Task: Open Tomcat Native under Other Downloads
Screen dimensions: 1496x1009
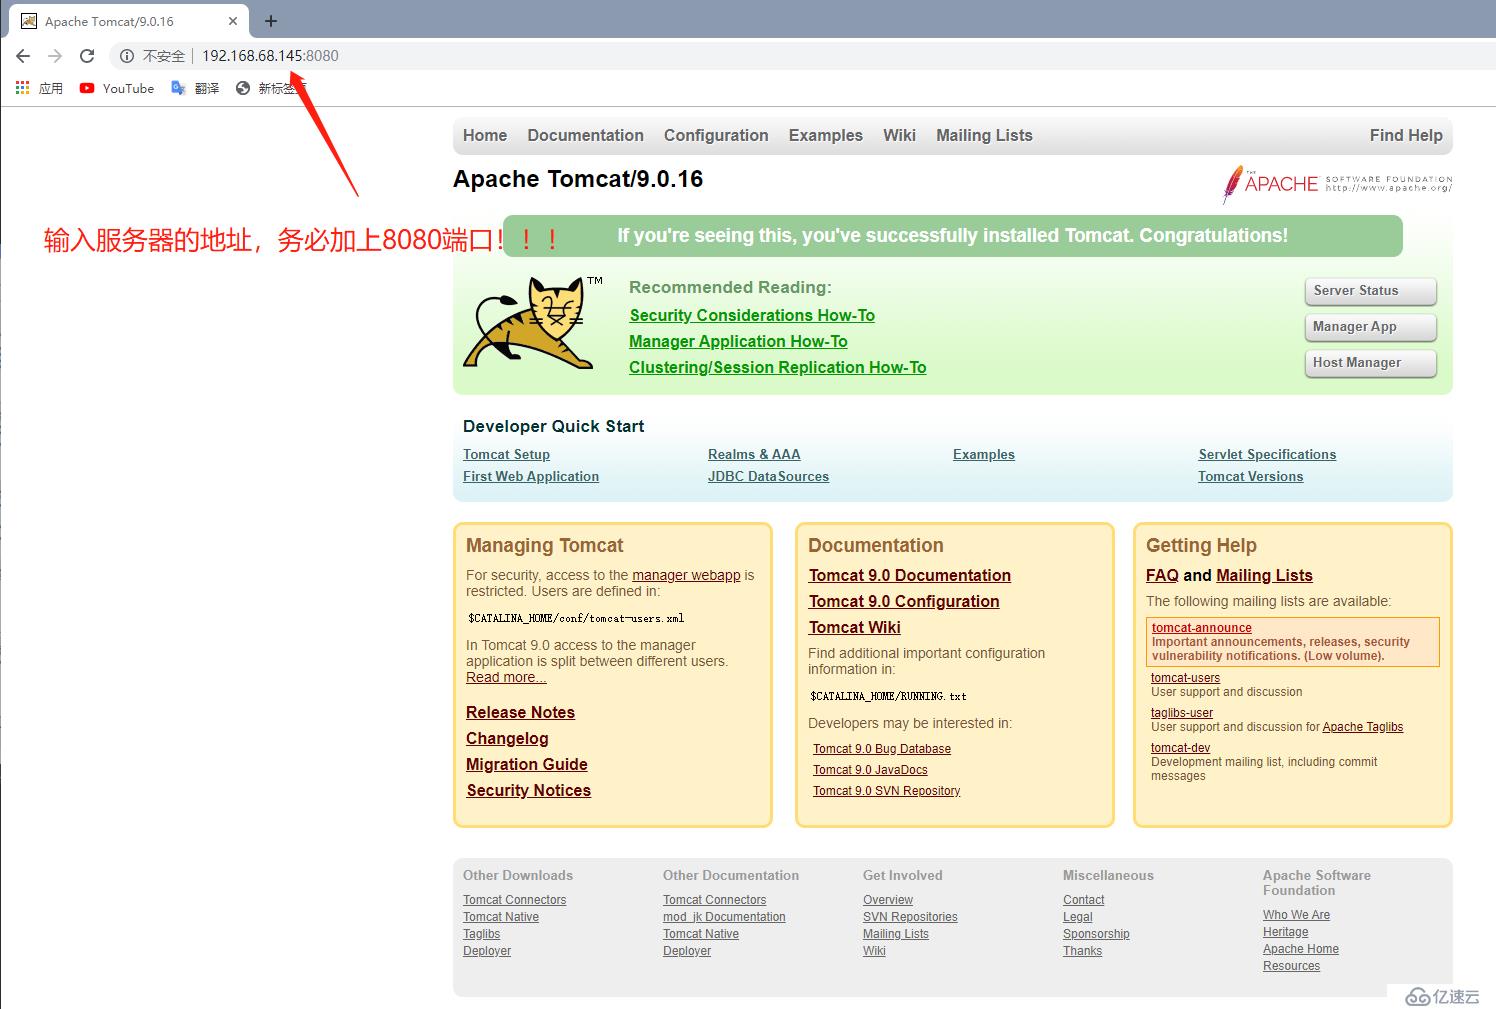Action: point(500,917)
